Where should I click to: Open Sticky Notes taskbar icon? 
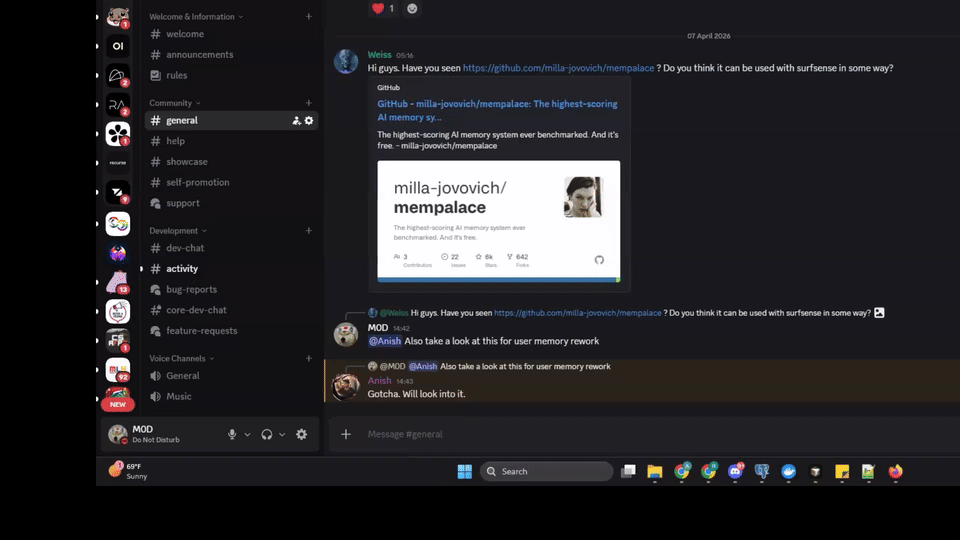[842, 471]
